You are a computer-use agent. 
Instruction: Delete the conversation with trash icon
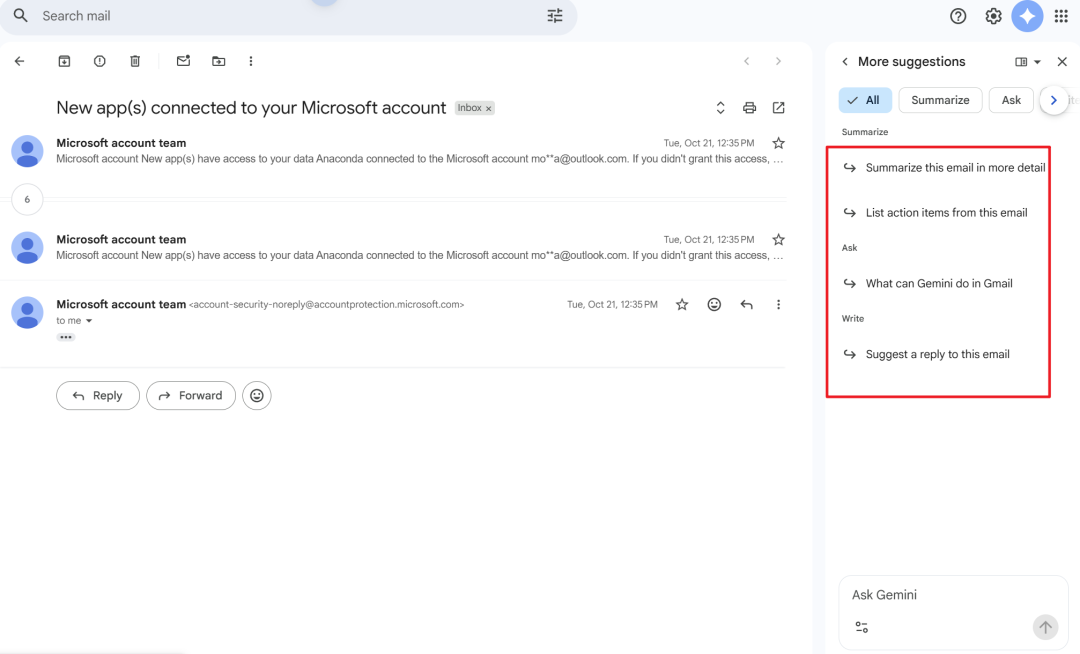pos(135,61)
